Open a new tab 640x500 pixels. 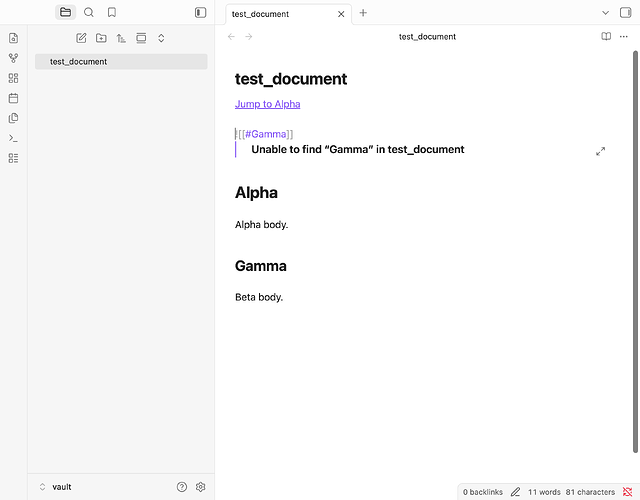pos(363,13)
